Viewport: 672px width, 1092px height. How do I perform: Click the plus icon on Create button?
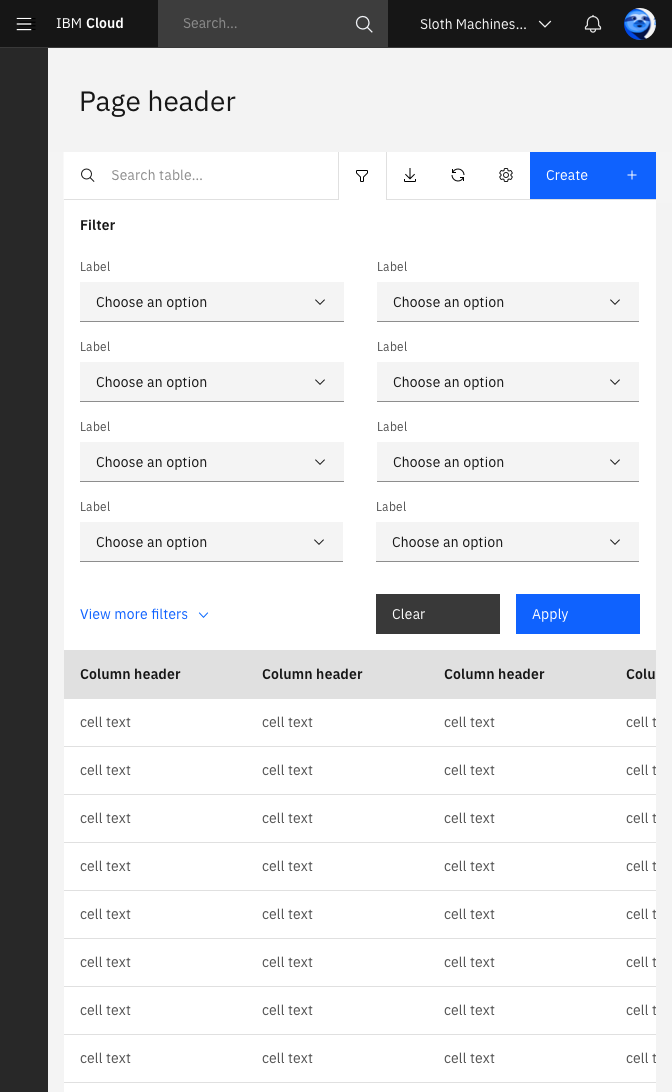click(632, 176)
